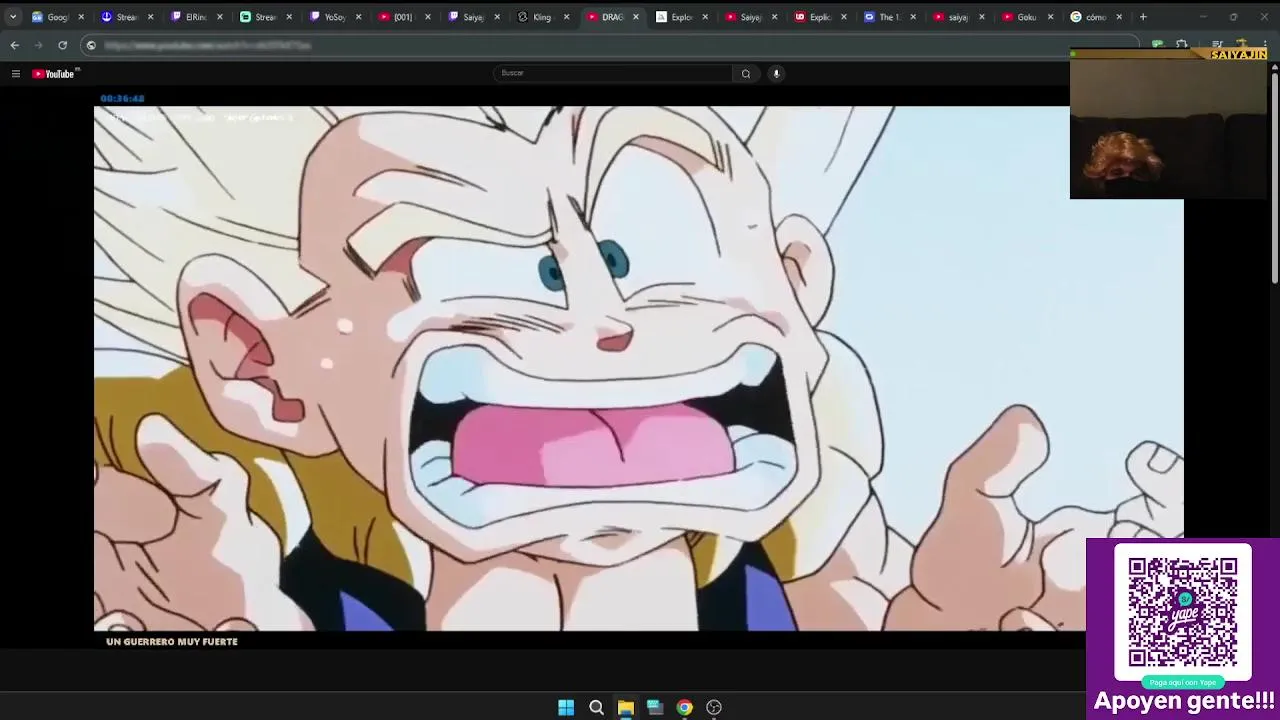Close the [001] tab
The height and width of the screenshot is (720, 1280).
tap(428, 17)
